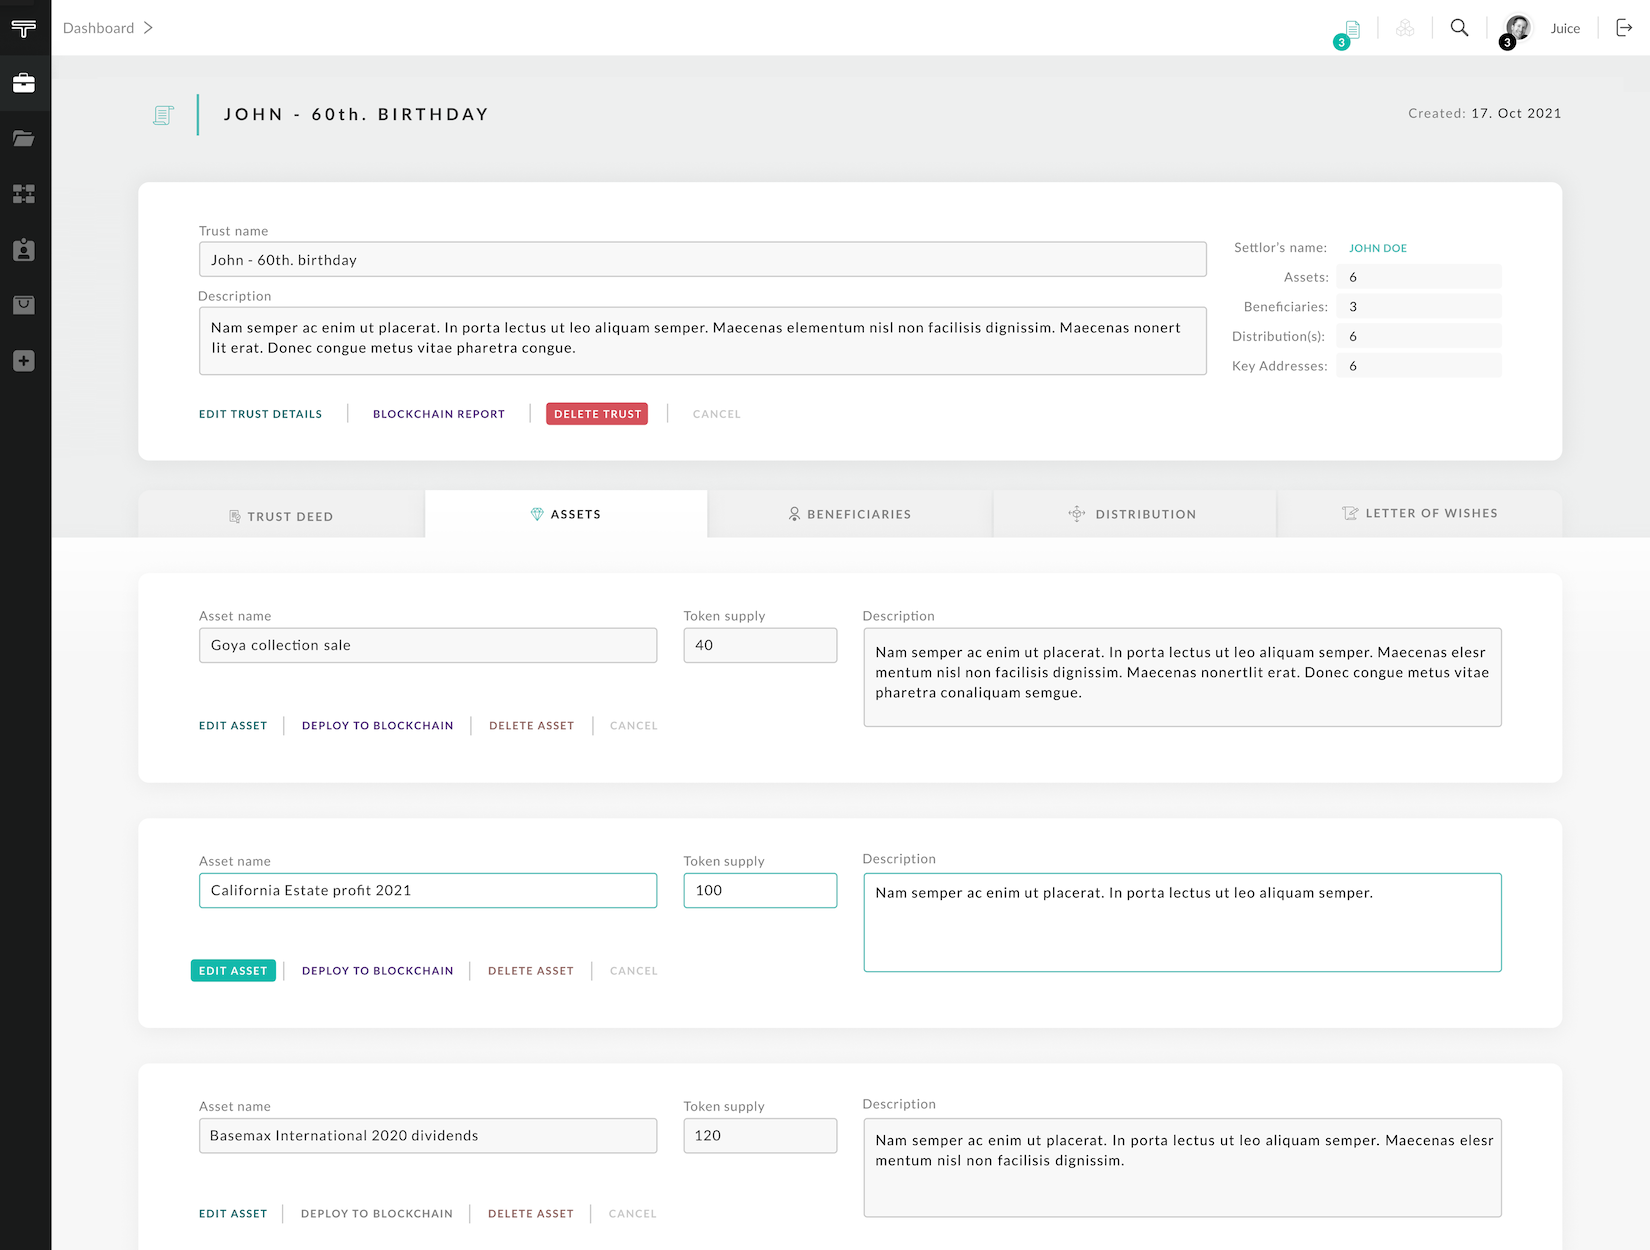1650x1250 pixels.
Task: Open the John Doe settlor link
Action: [1377, 248]
